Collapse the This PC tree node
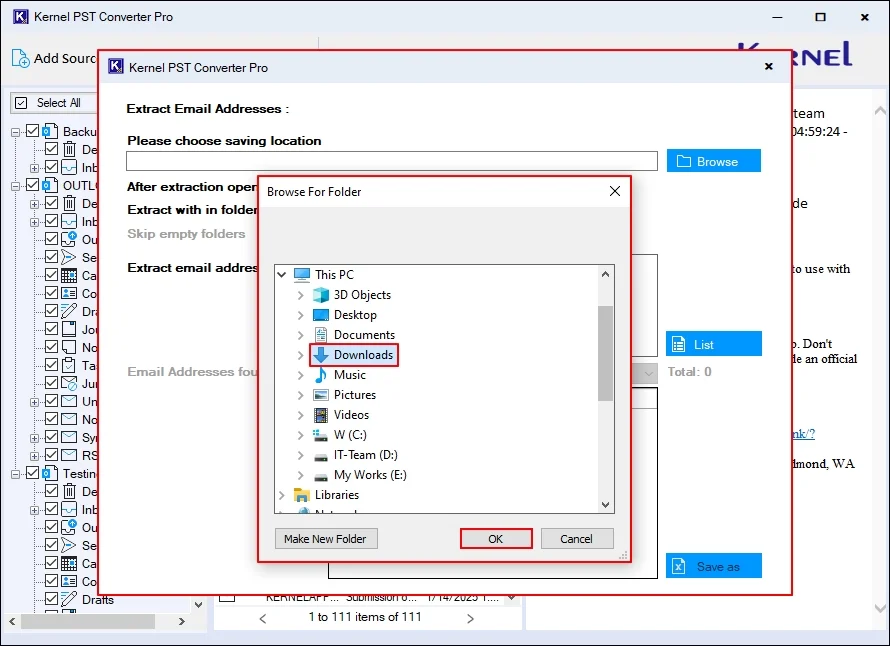The width and height of the screenshot is (890, 646). (282, 275)
